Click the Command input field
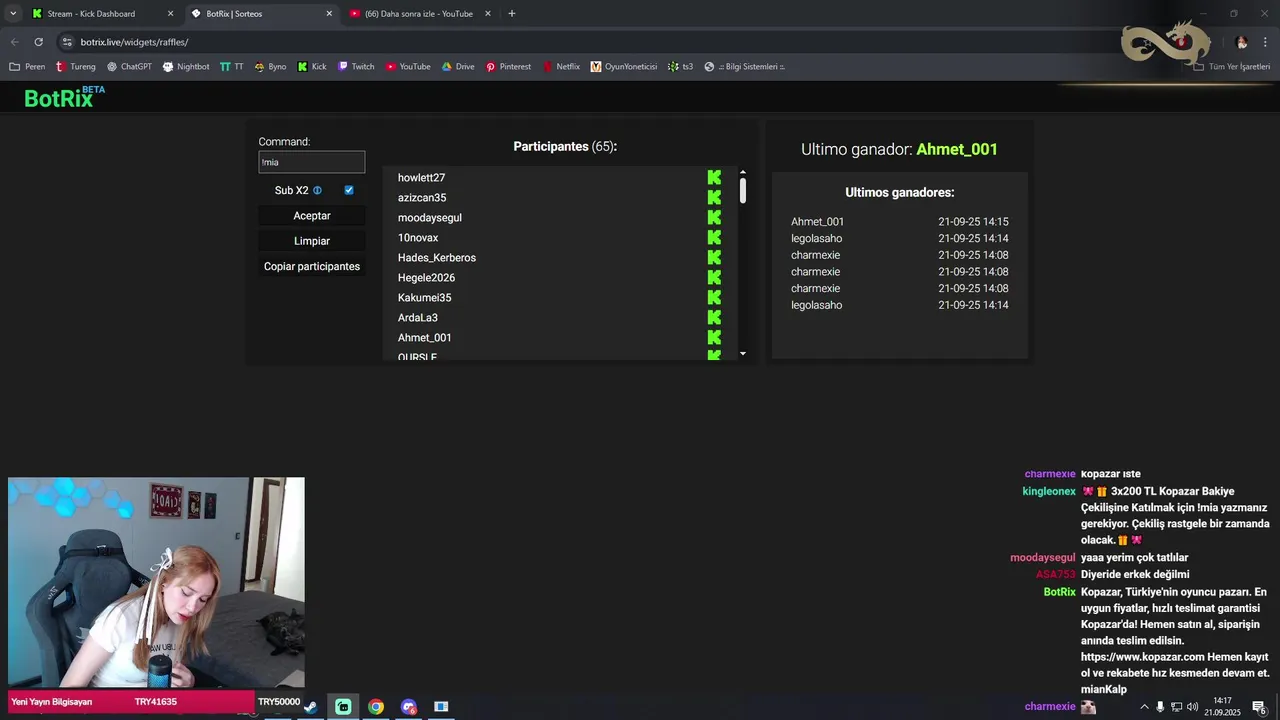The width and height of the screenshot is (1280, 720). click(312, 162)
